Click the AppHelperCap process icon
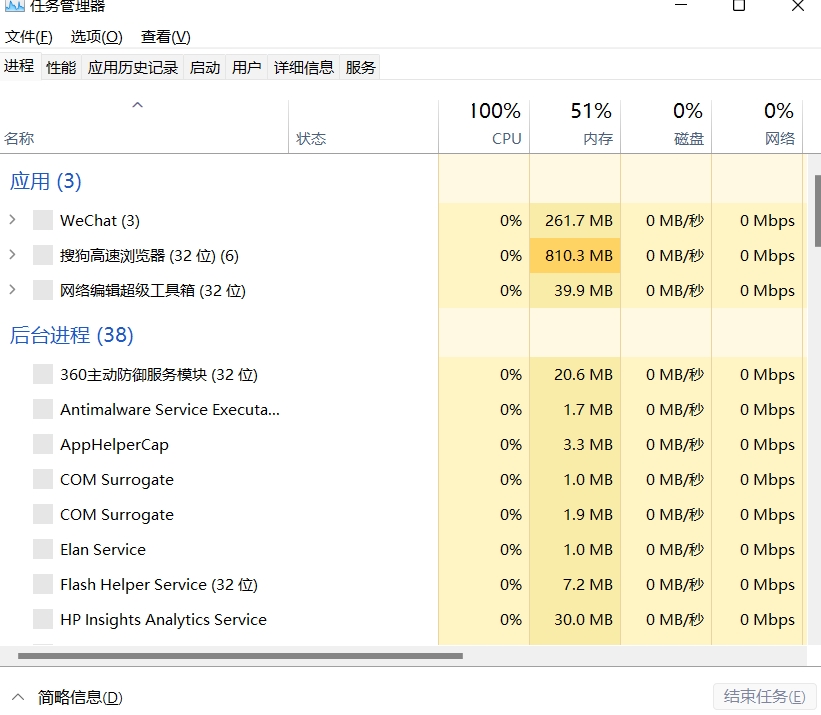 click(43, 444)
